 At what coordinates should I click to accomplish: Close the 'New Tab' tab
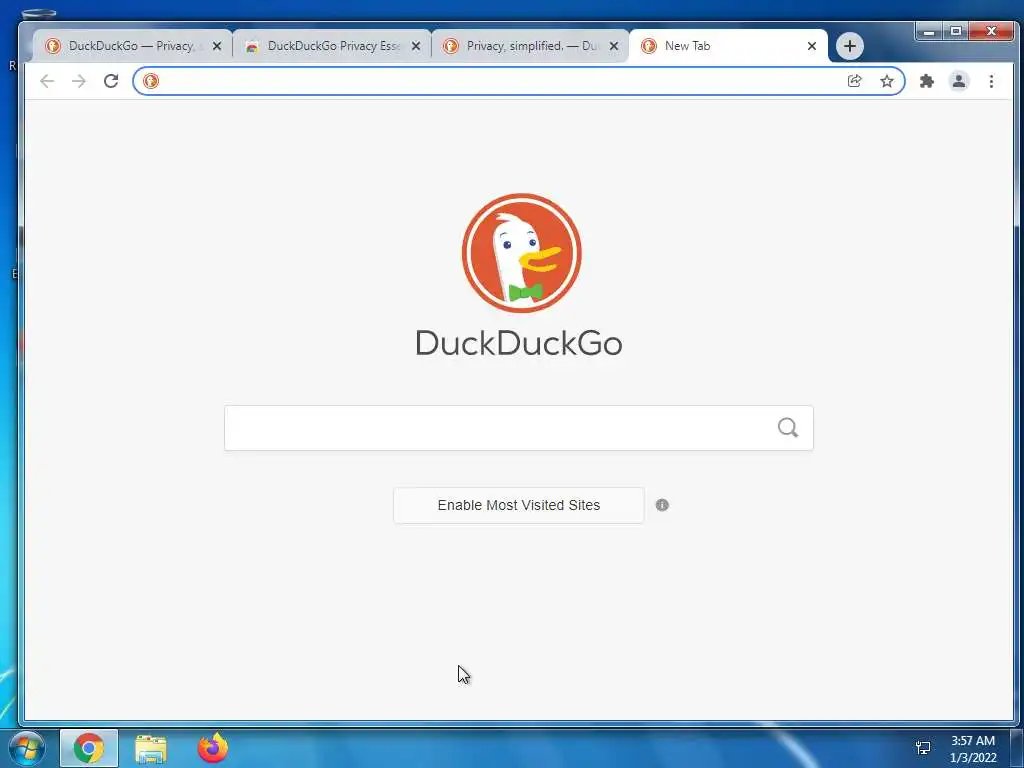coord(812,46)
